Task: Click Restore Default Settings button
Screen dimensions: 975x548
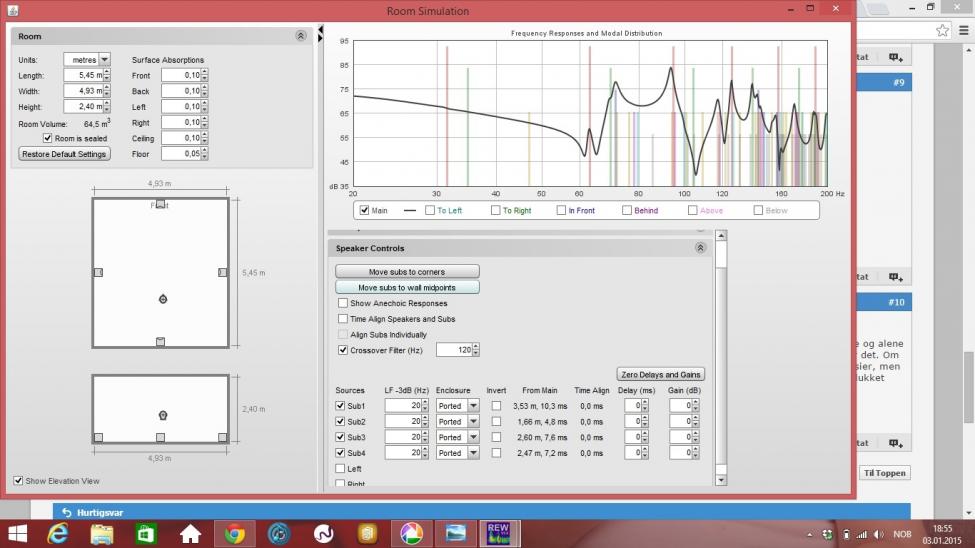Action: [x=65, y=154]
